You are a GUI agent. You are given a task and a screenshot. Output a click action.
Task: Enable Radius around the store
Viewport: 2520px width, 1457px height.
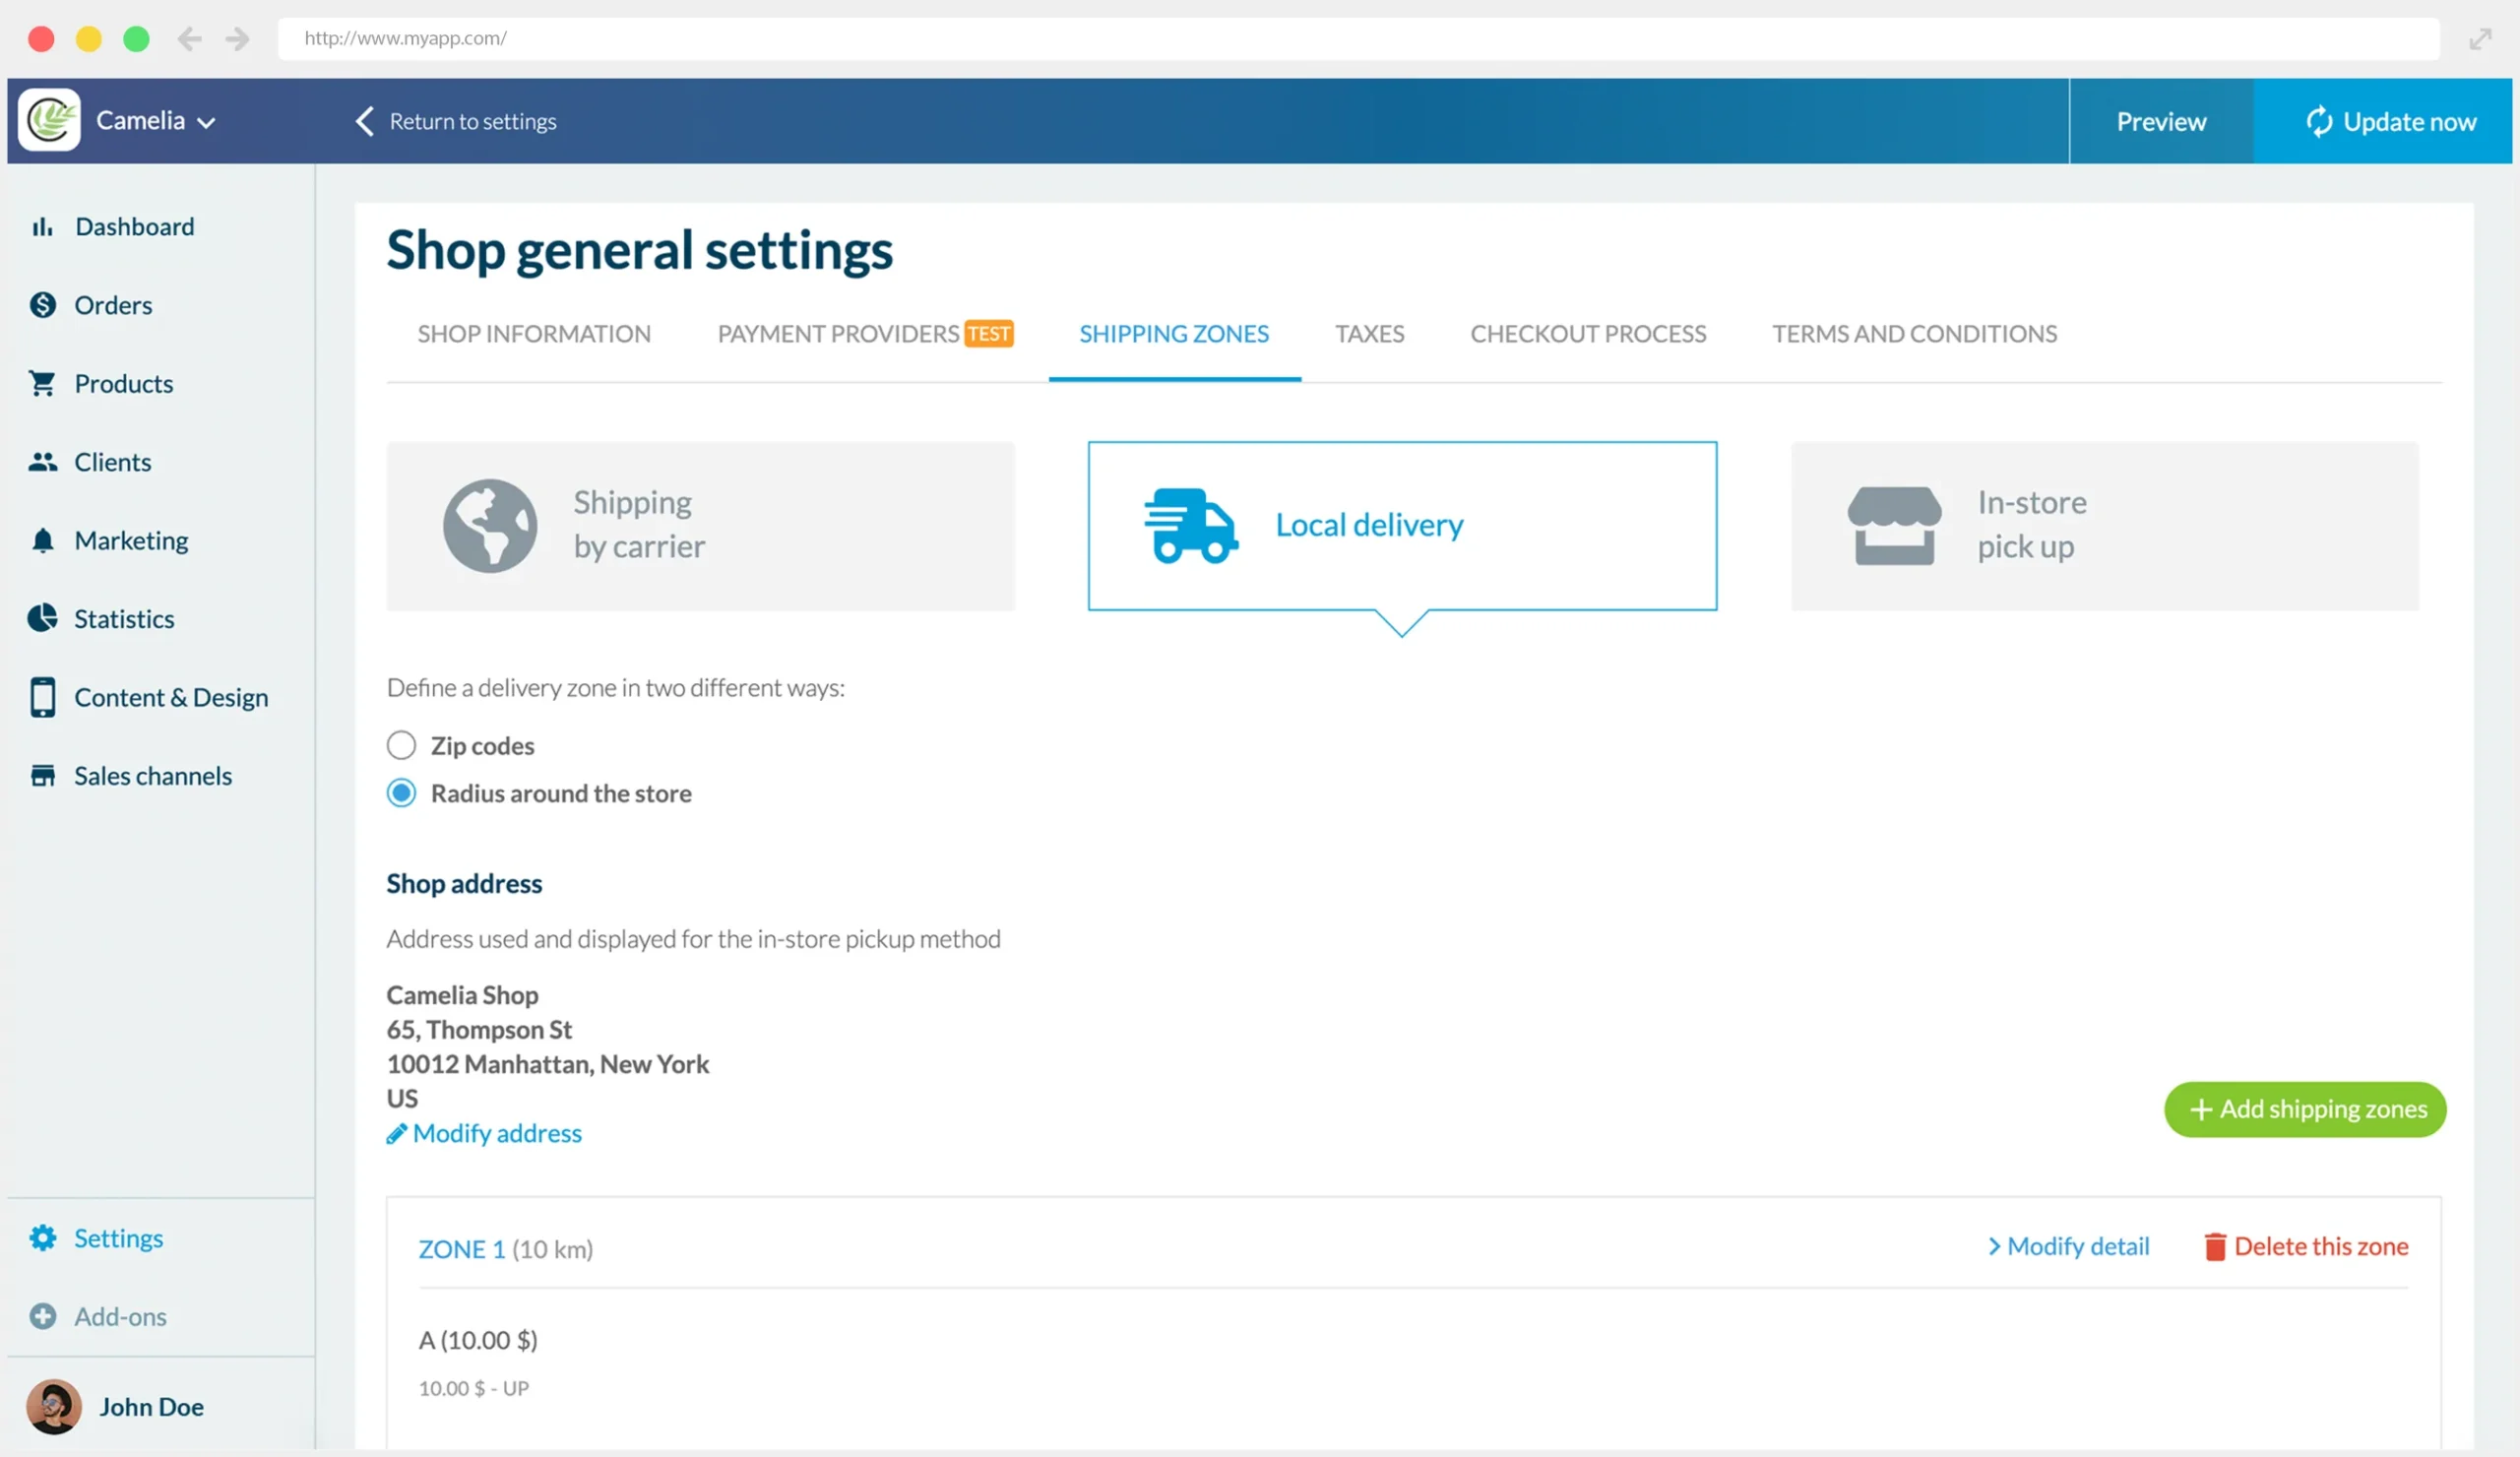pyautogui.click(x=401, y=792)
